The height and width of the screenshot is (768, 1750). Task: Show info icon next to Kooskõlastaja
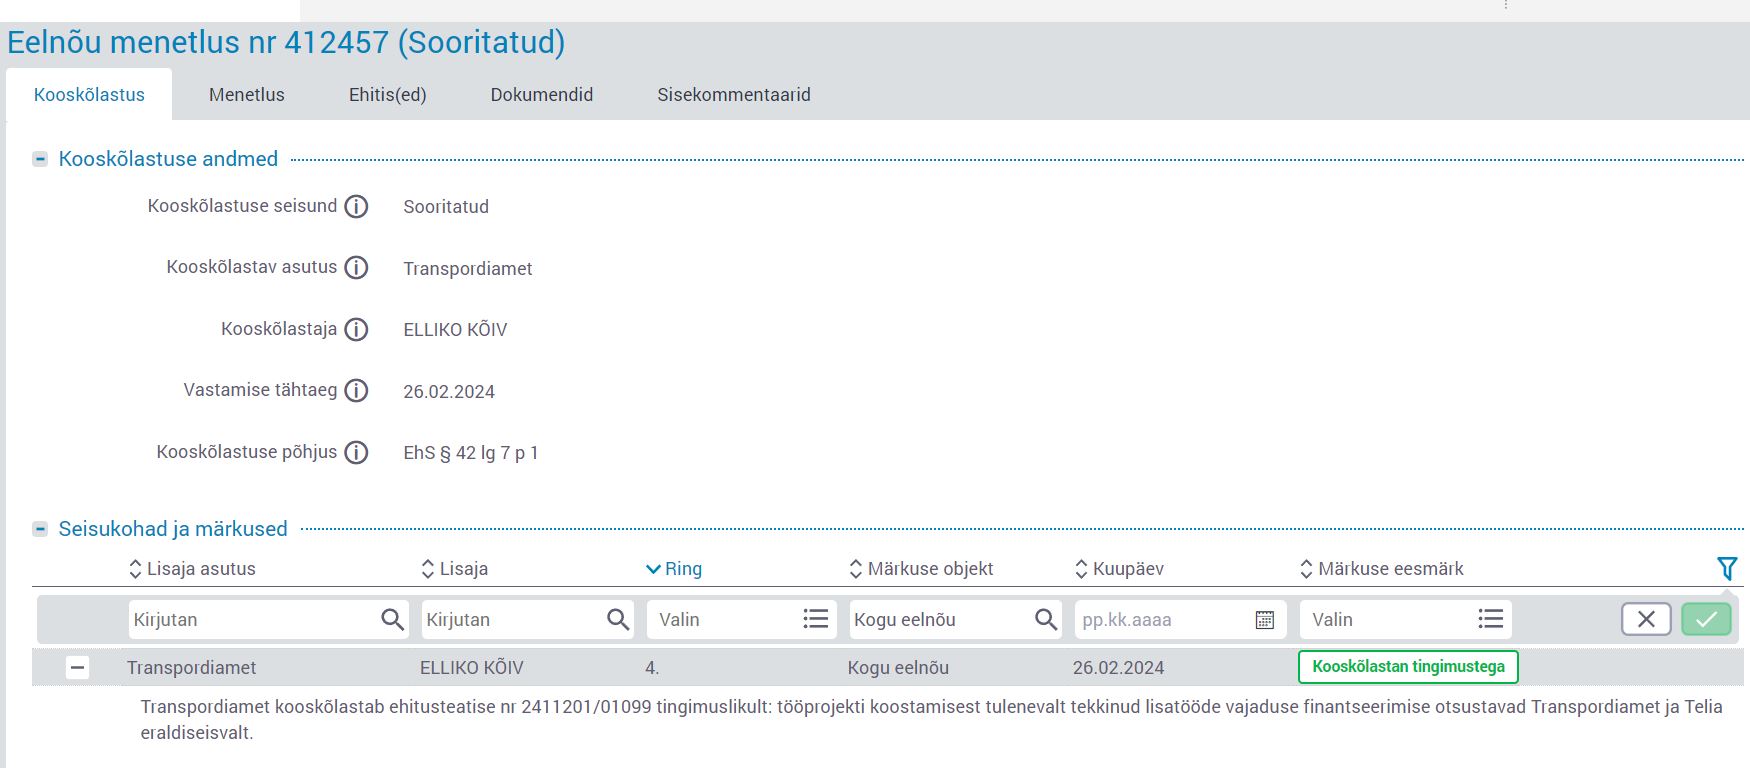(x=356, y=330)
